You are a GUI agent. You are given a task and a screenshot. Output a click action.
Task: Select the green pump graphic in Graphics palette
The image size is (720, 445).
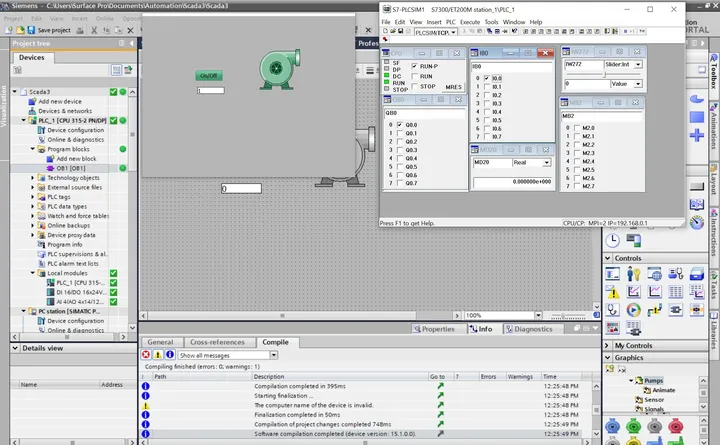[x=633, y=426]
